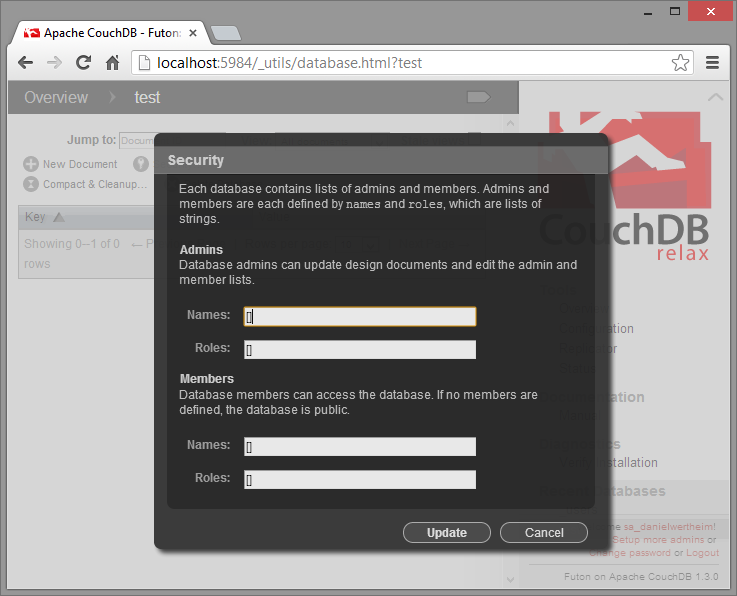Image resolution: width=737 pixels, height=596 pixels.
Task: Click the browser back arrow
Action: [x=25, y=63]
